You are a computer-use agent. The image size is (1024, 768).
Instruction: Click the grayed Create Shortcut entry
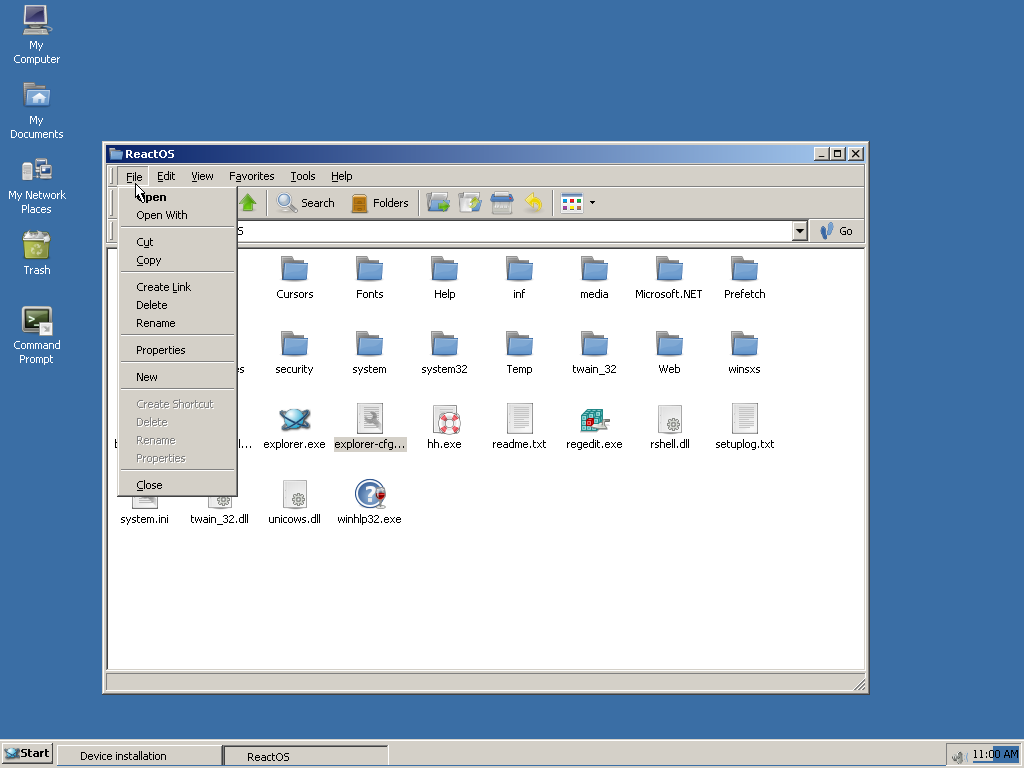point(177,404)
